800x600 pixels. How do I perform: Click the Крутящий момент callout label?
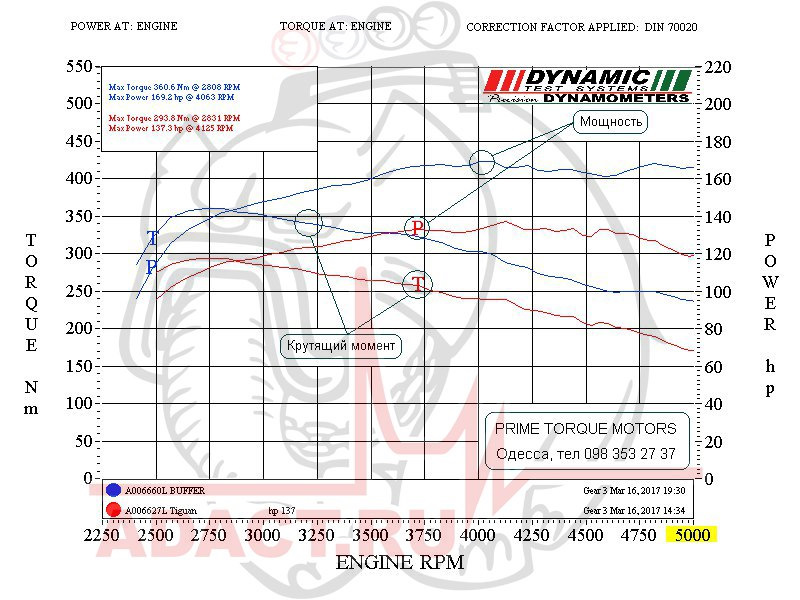[x=341, y=346]
